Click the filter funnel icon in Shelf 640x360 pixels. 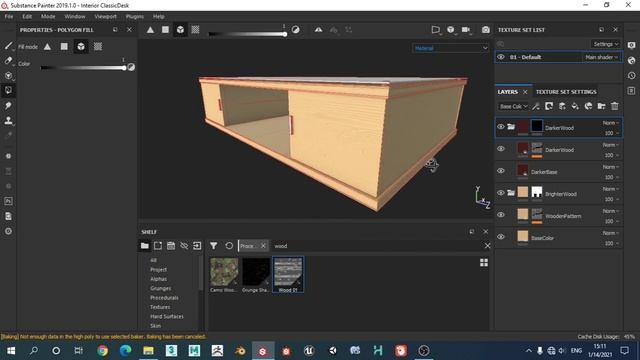pyautogui.click(x=213, y=246)
